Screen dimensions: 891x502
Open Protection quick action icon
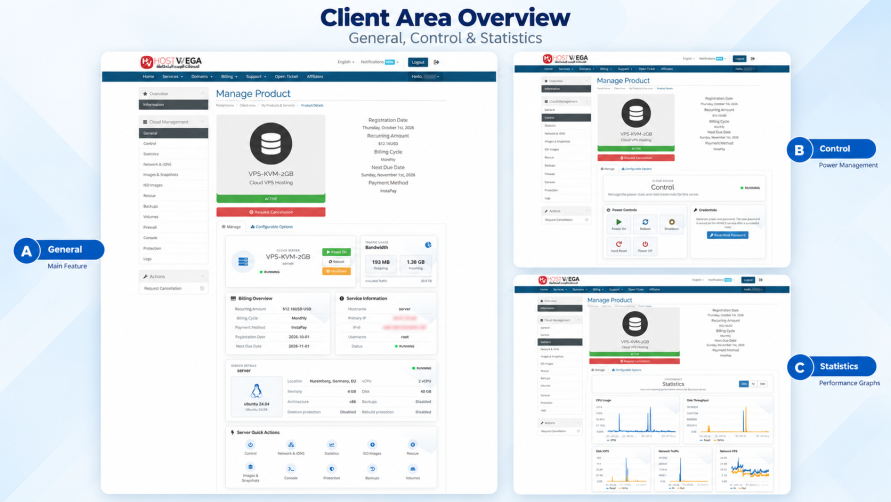332,469
